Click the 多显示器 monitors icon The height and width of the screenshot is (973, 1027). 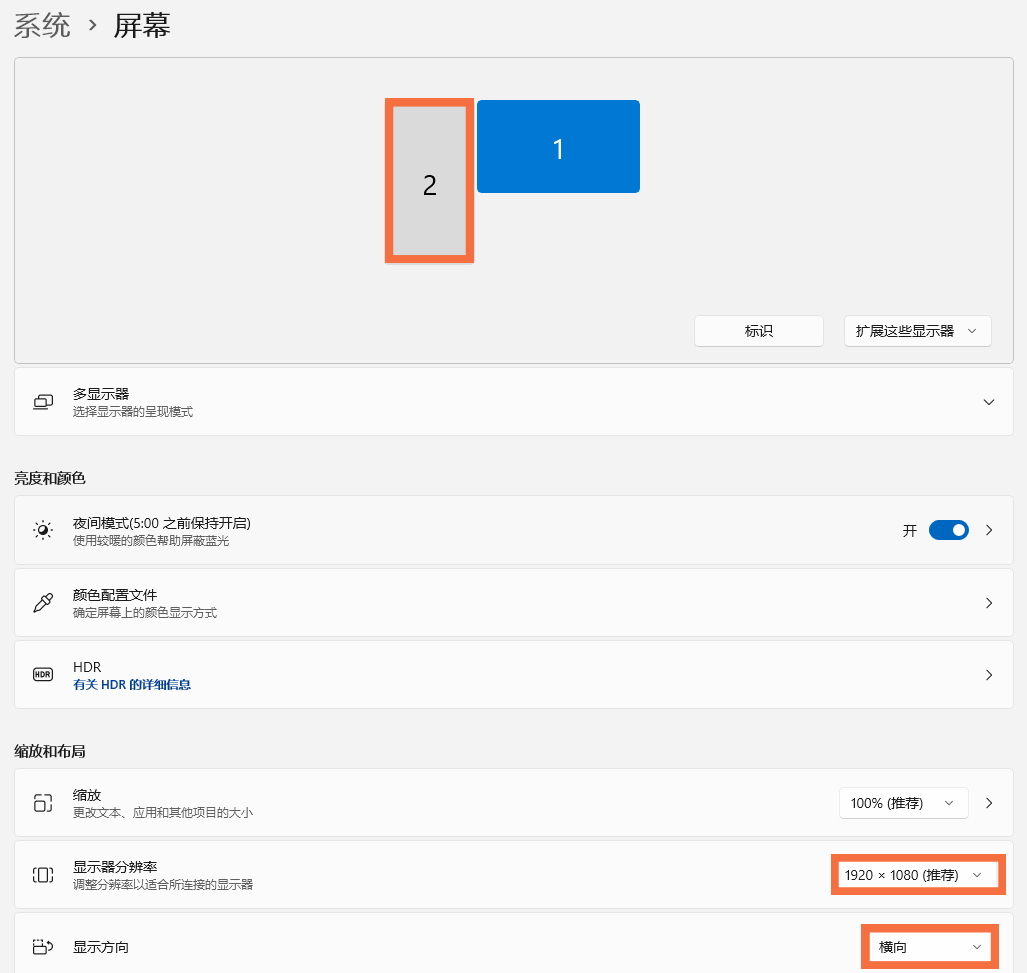click(43, 402)
